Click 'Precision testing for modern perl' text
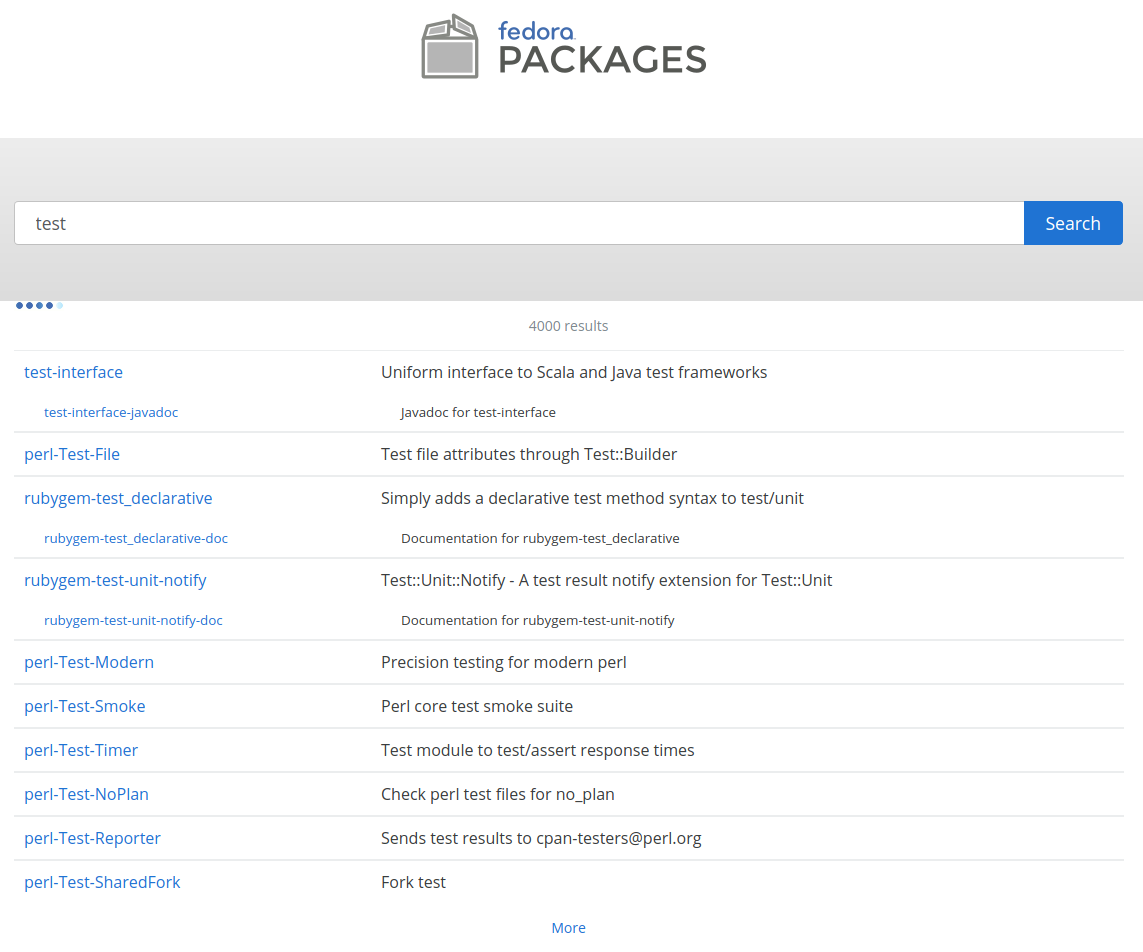1143x952 pixels. [504, 663]
